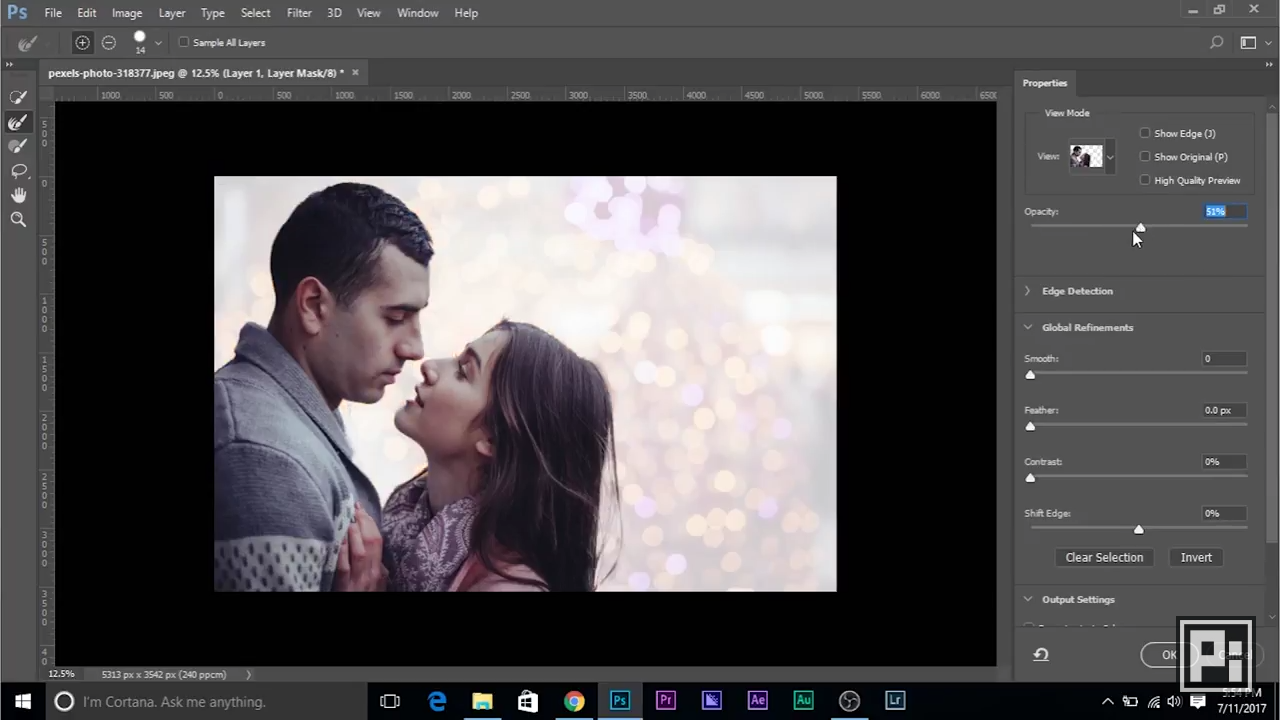The width and height of the screenshot is (1280, 720).
Task: Click the Invert button
Action: click(x=1196, y=558)
